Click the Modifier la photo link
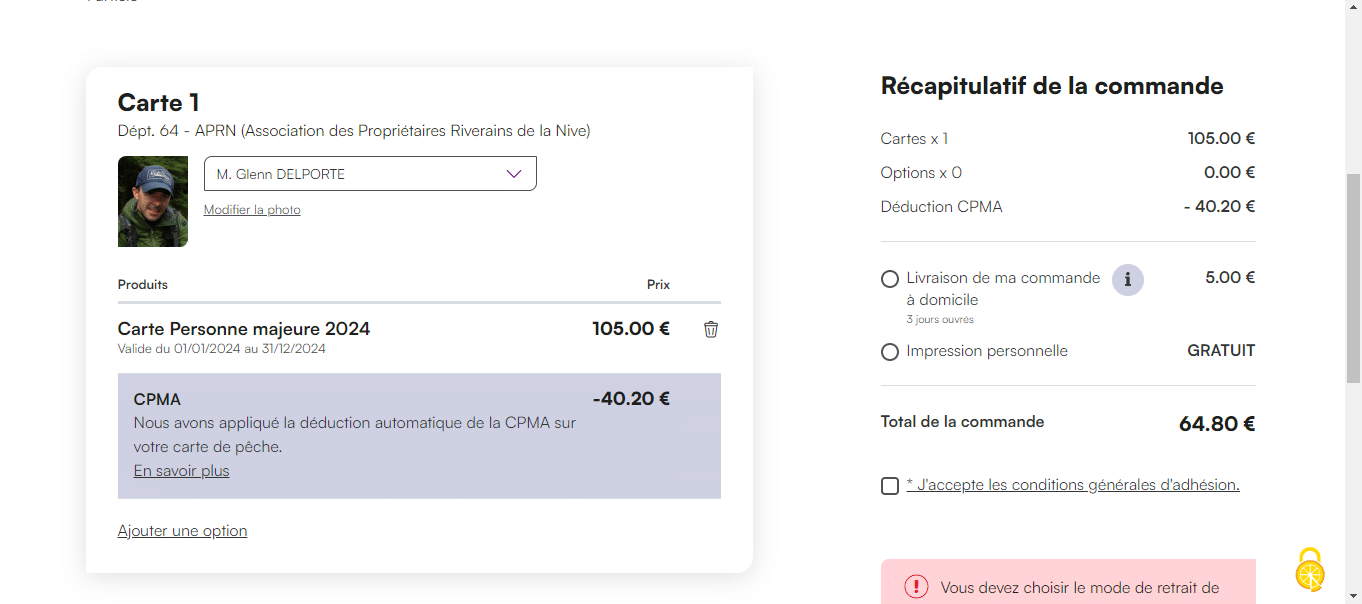 252,210
